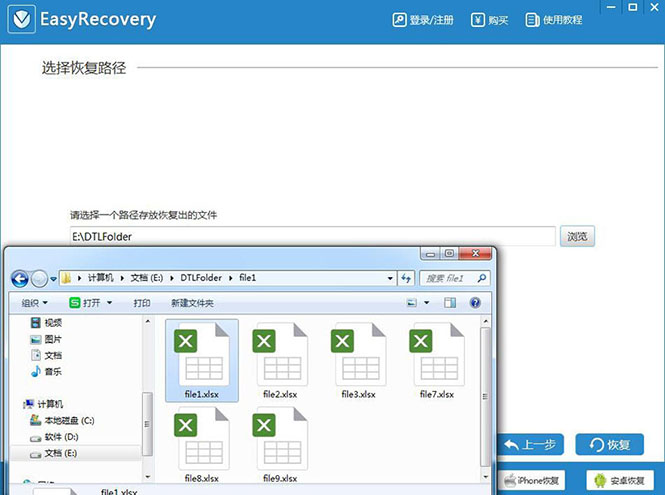
Task: Click the refresh icon beside the address bar
Action: tap(406, 278)
